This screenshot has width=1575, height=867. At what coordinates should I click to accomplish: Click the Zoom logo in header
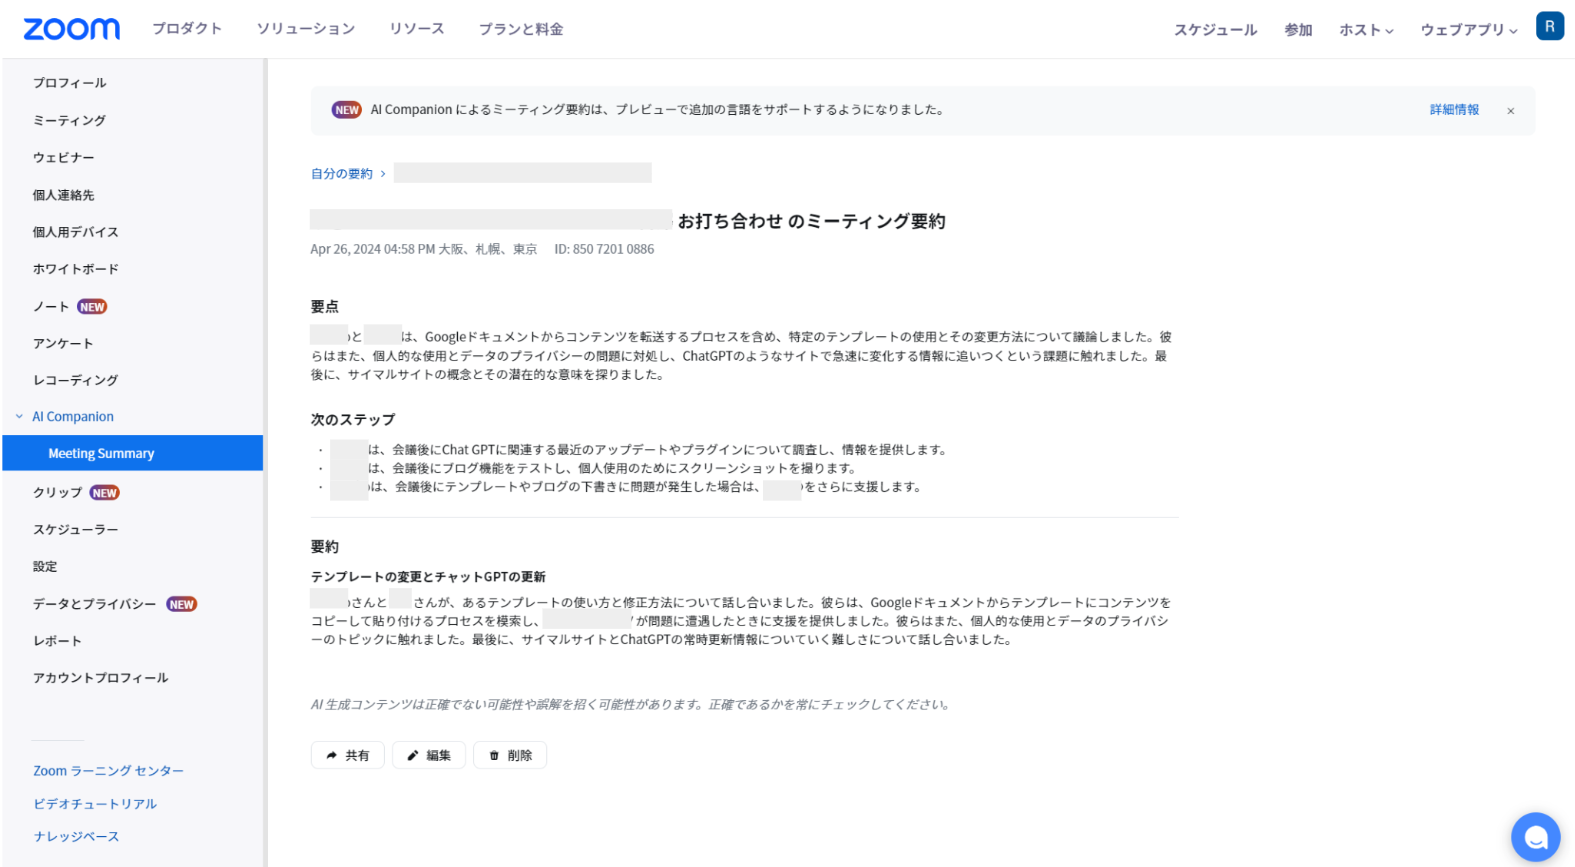point(71,29)
